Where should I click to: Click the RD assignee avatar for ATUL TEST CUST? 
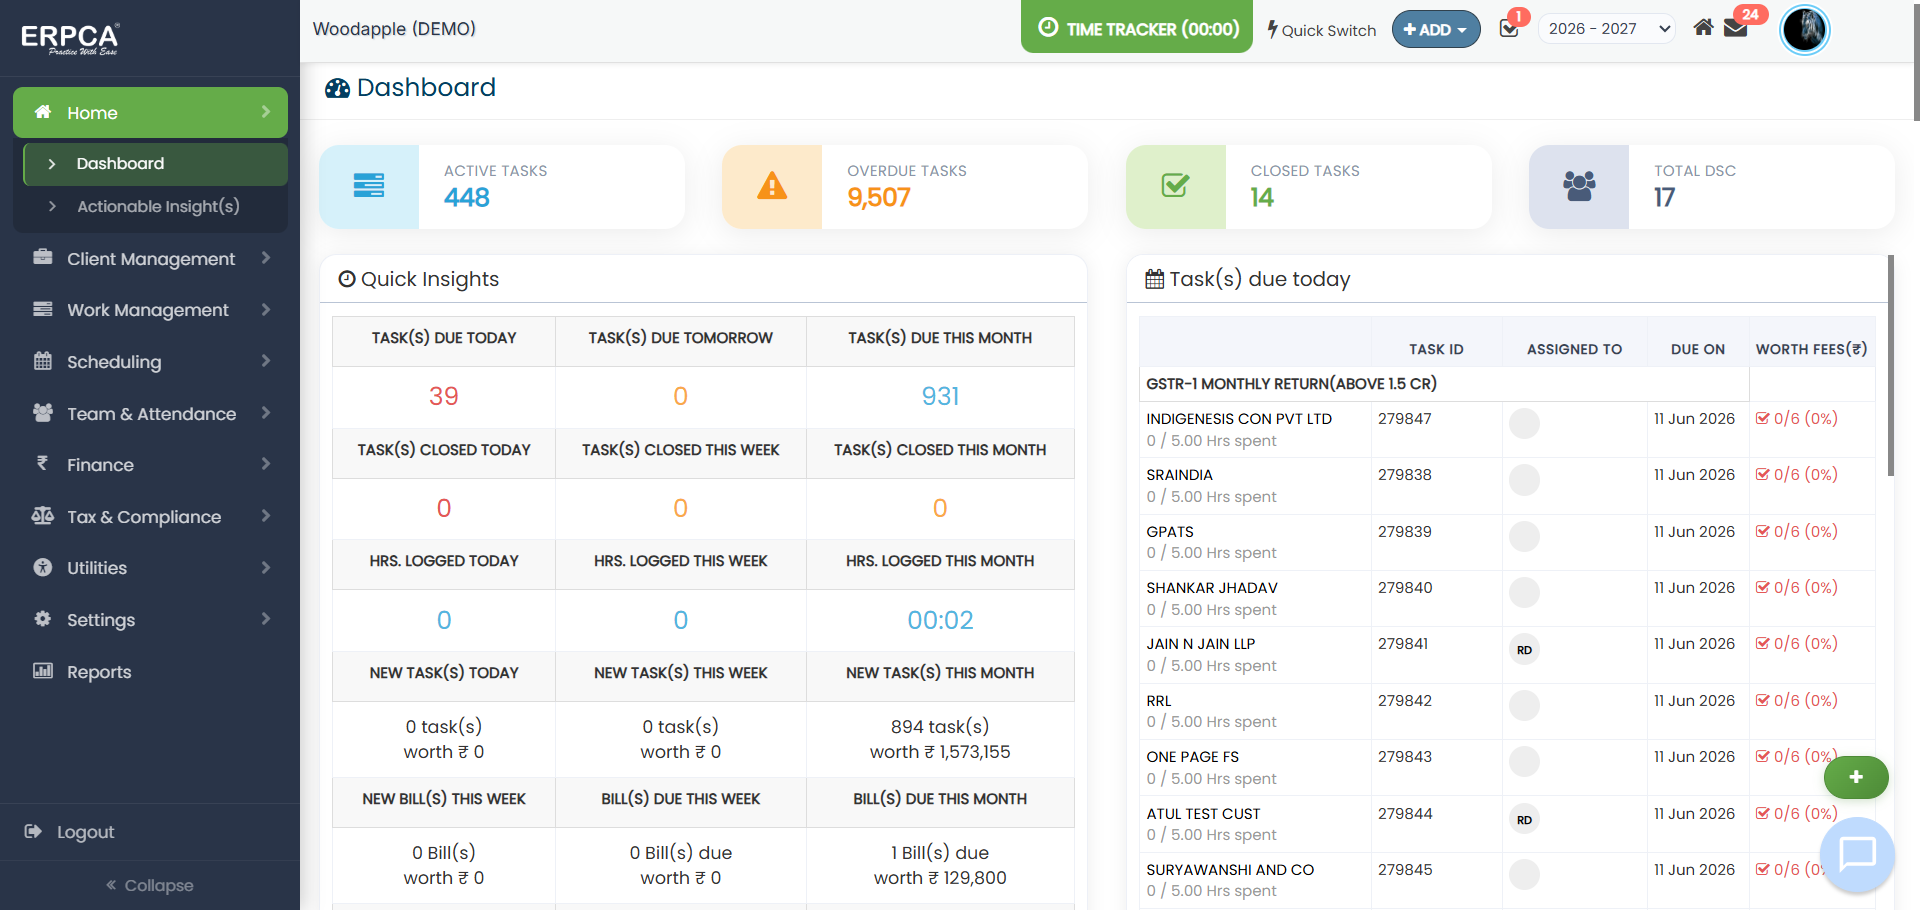(1524, 820)
